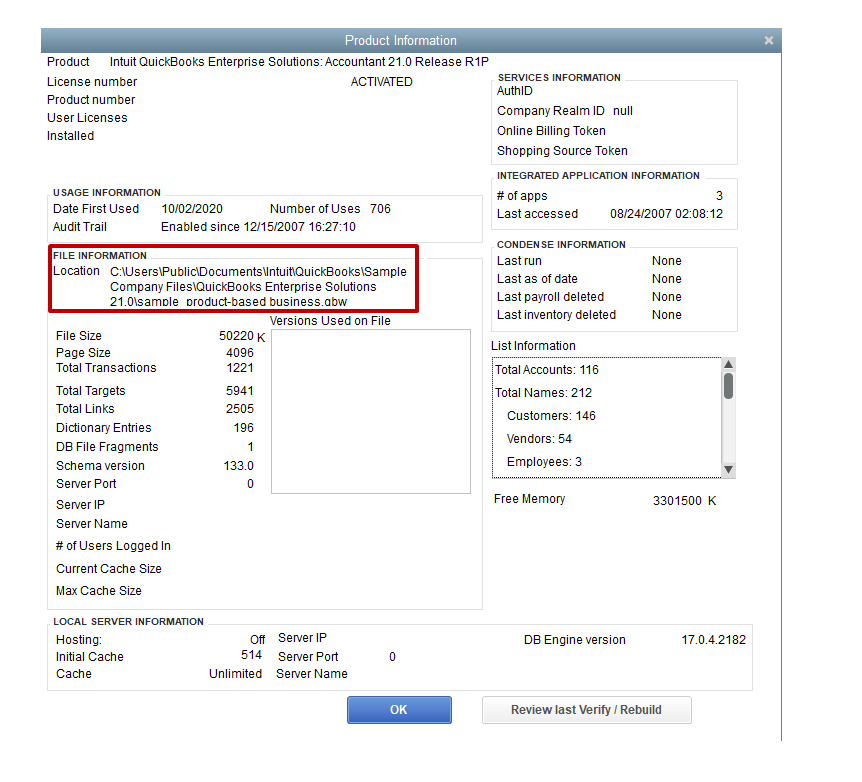
Task: Click Current Cache Size label
Action: point(109,569)
